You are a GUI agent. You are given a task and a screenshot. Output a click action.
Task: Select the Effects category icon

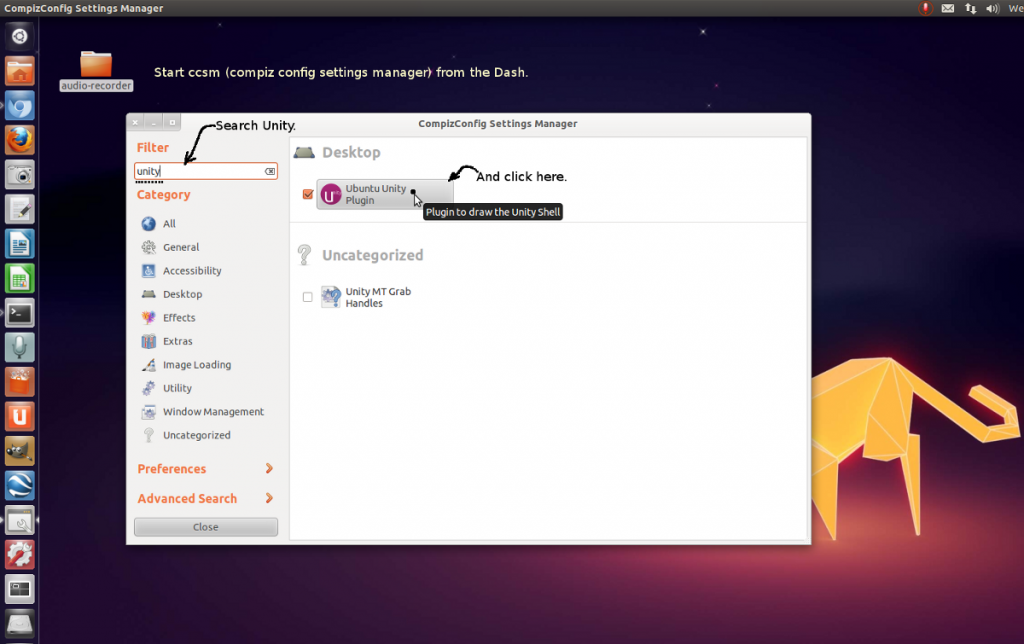tap(149, 317)
